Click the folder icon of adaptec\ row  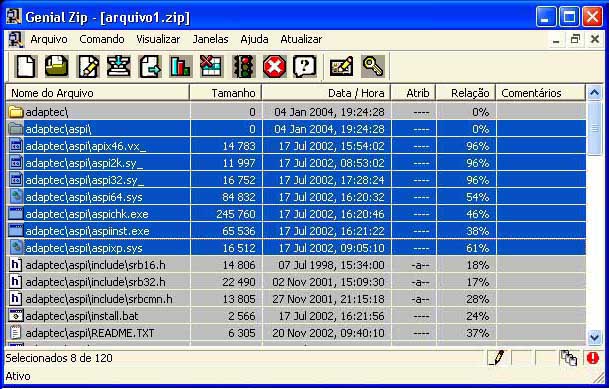(16, 112)
